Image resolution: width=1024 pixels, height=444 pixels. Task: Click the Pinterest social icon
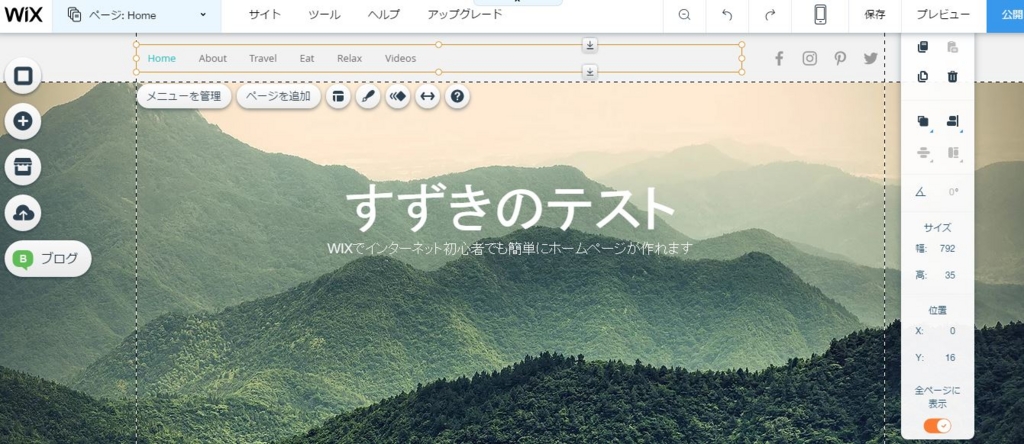[x=840, y=59]
